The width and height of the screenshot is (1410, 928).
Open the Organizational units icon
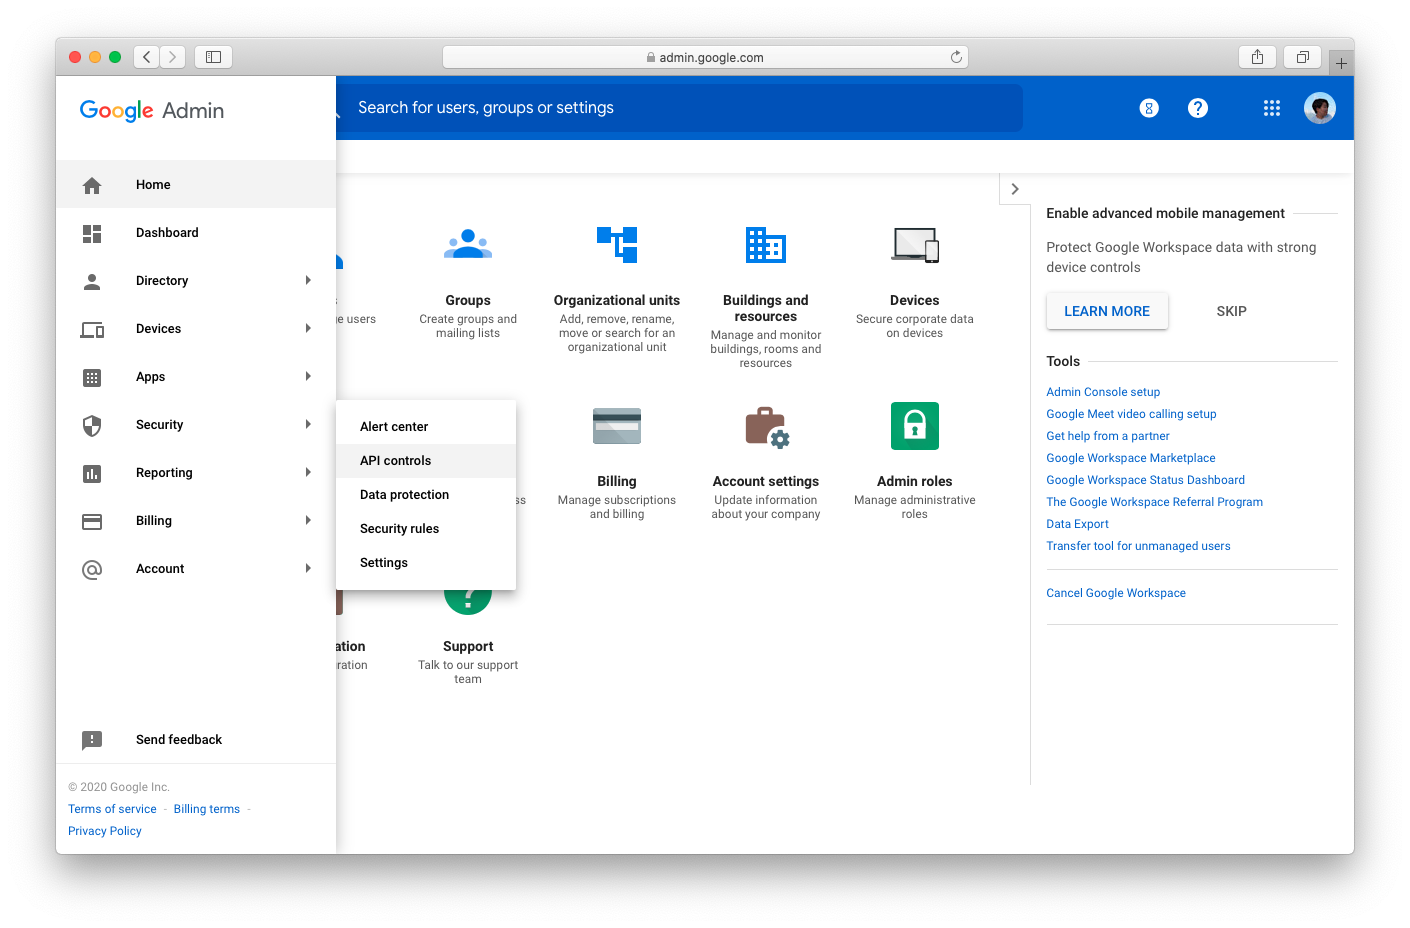(617, 244)
